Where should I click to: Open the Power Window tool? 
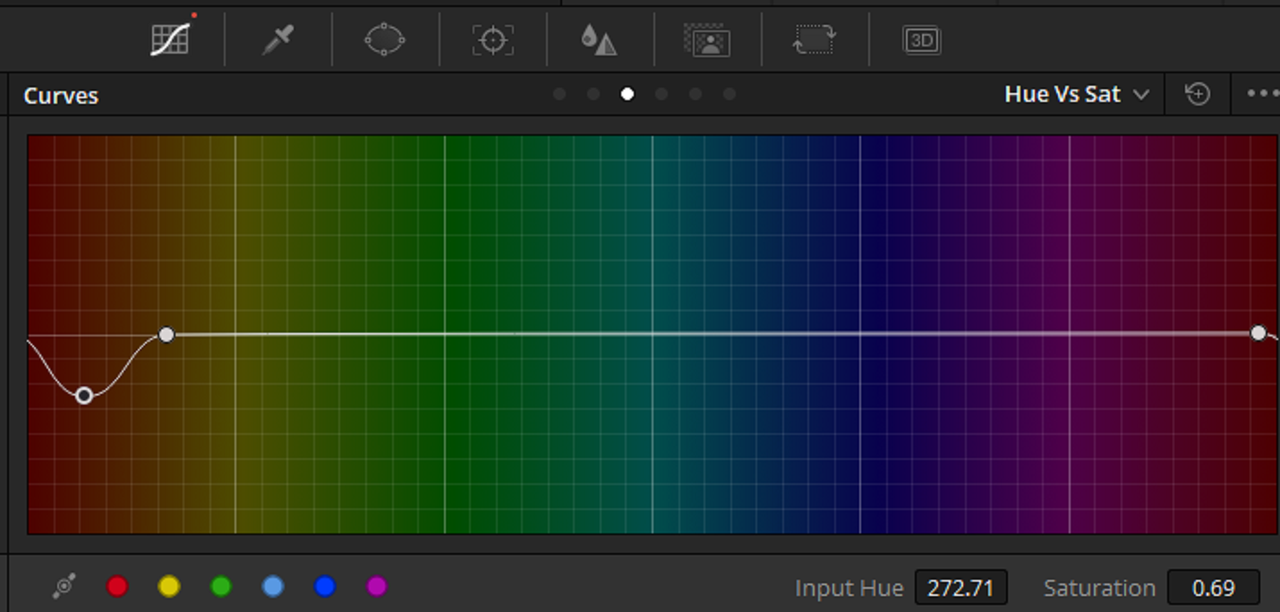point(384,40)
